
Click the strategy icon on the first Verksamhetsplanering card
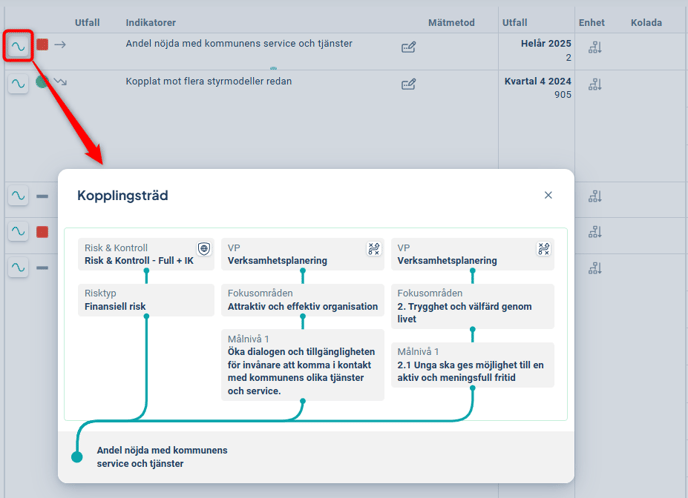pyautogui.click(x=374, y=249)
